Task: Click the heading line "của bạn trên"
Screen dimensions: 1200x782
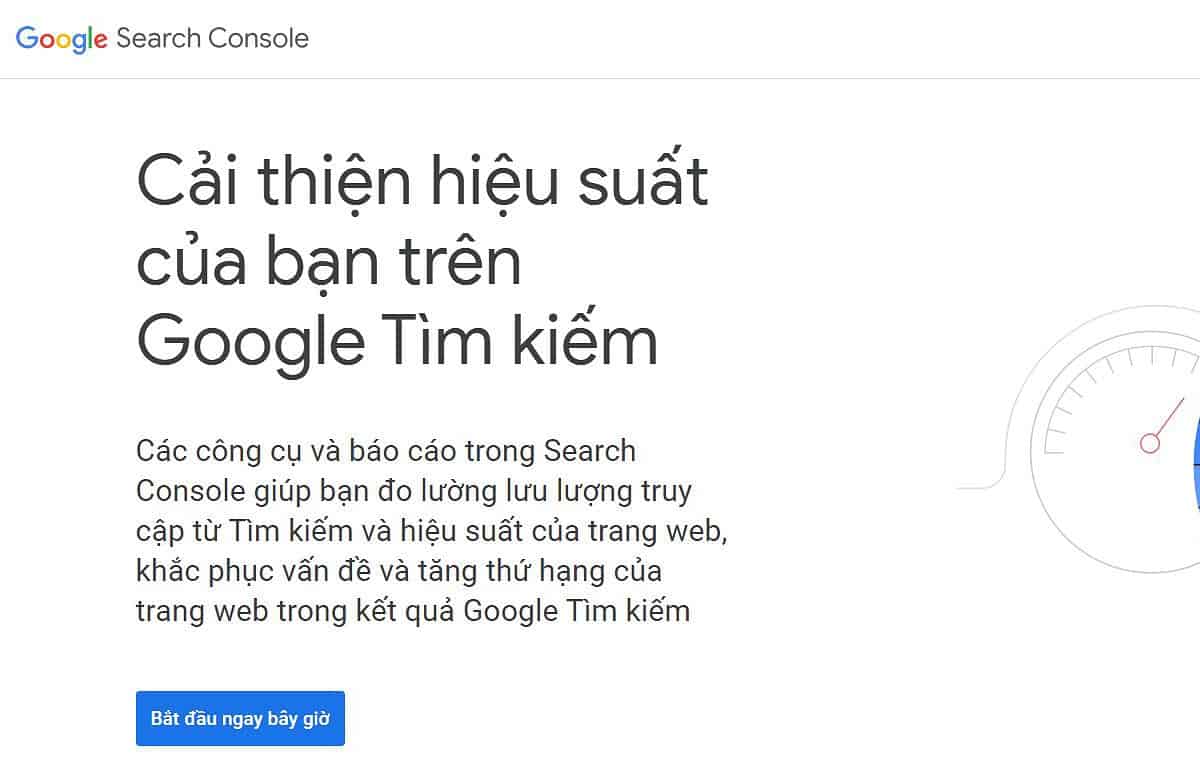Action: [329, 262]
